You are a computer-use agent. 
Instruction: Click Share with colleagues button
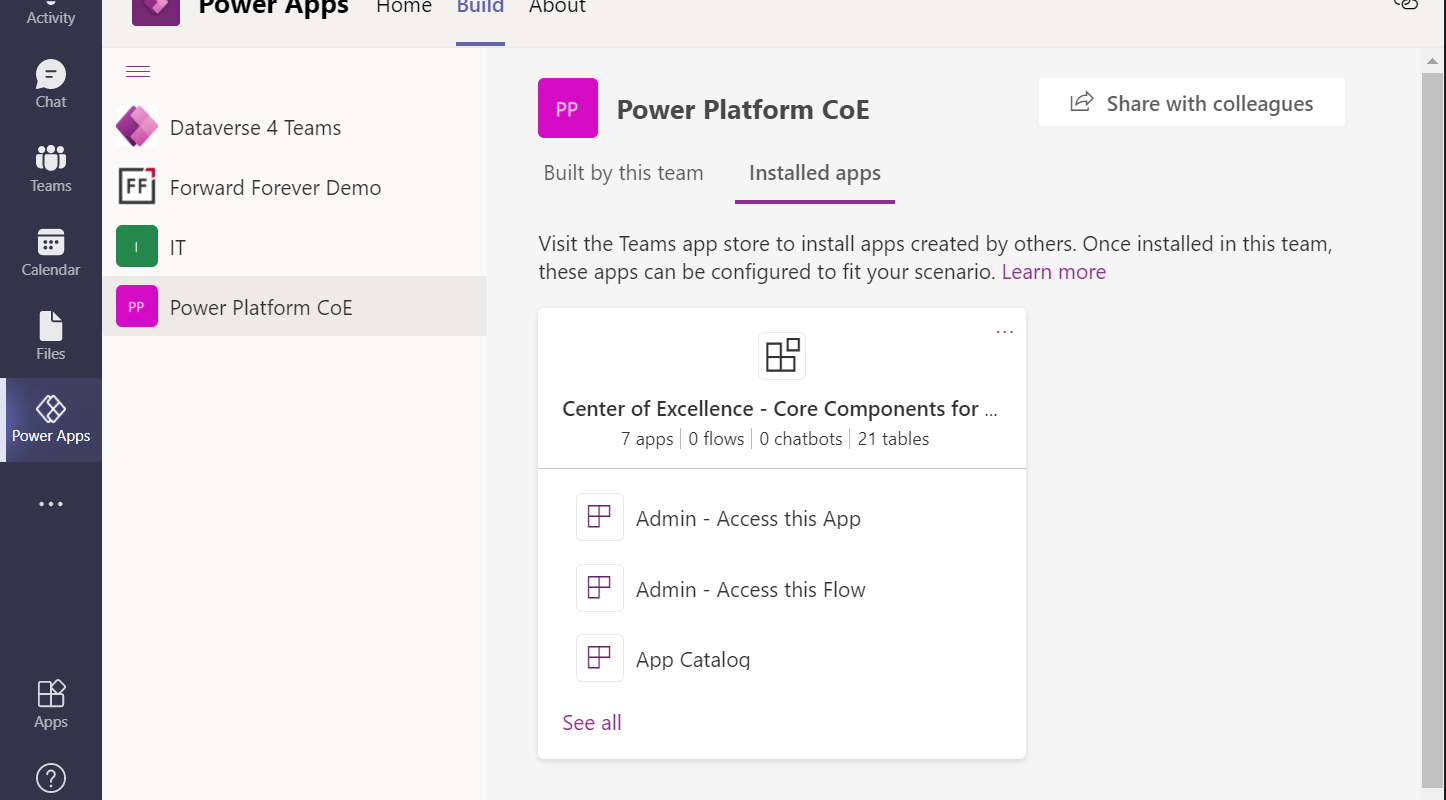pos(1192,103)
